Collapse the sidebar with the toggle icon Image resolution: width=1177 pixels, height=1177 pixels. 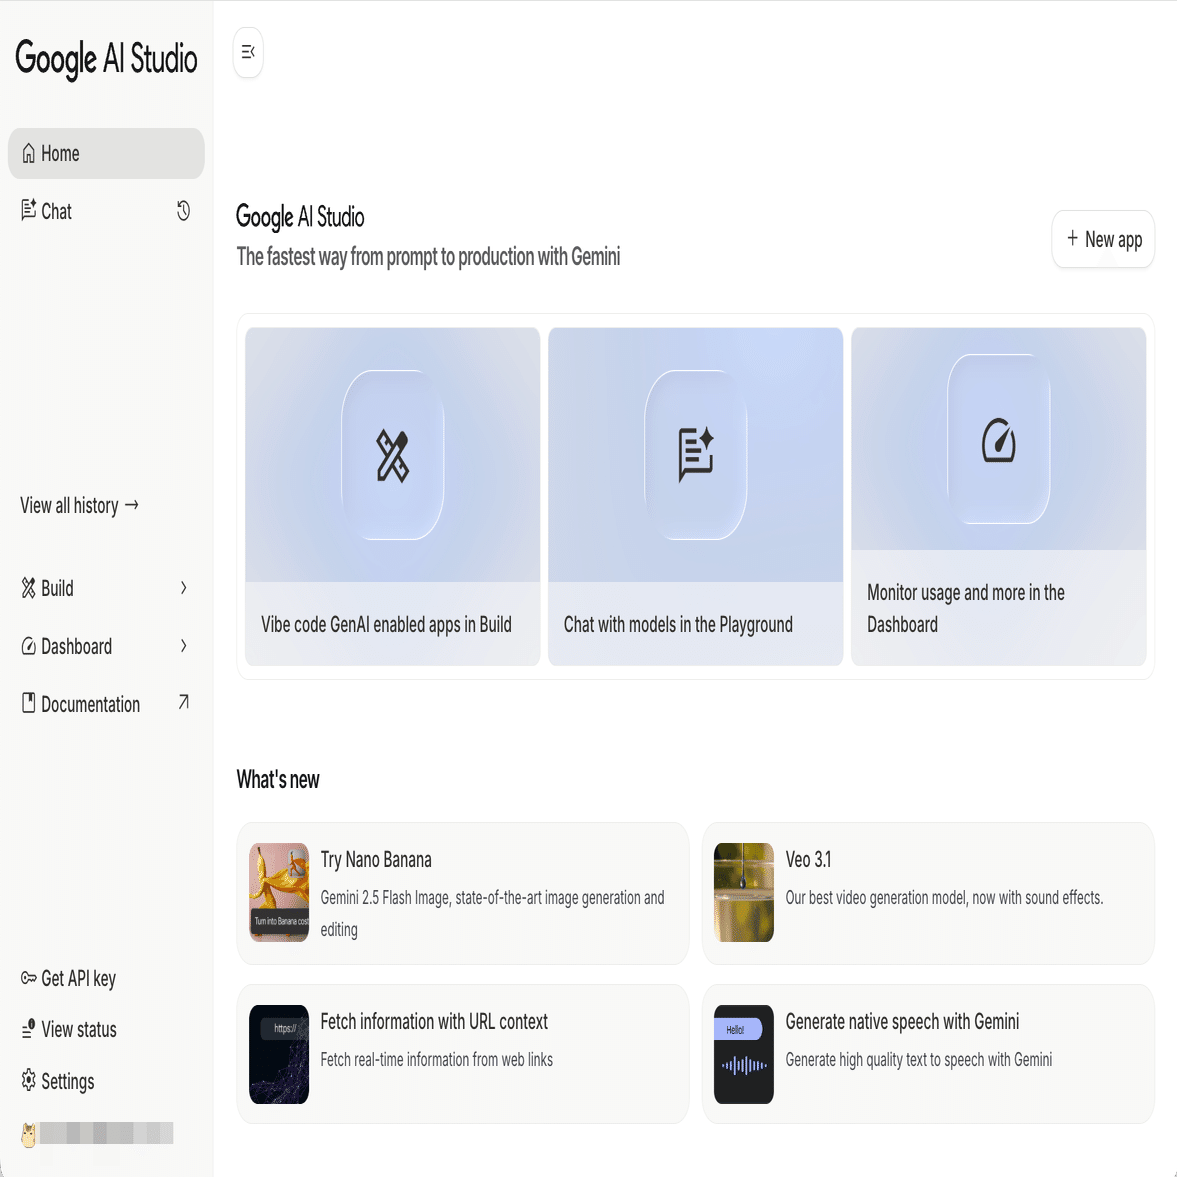coord(248,52)
